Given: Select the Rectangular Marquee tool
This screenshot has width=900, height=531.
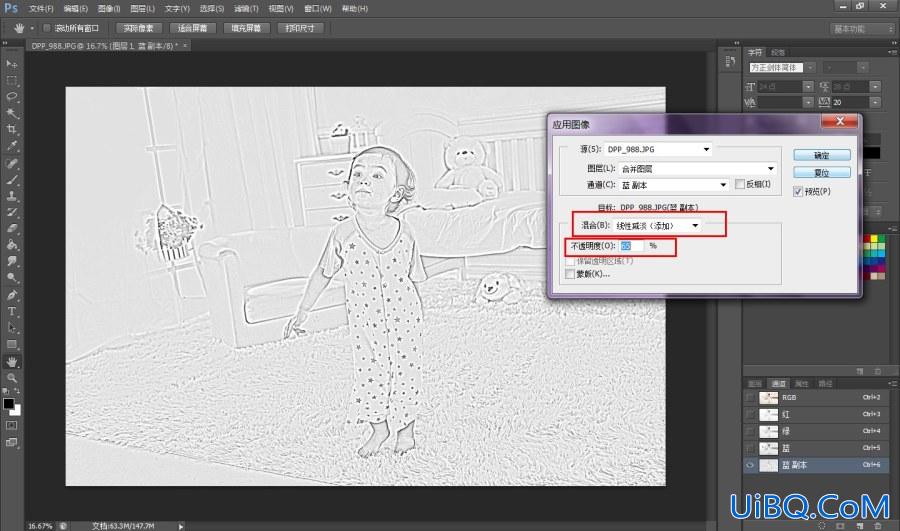Looking at the screenshot, I should (x=11, y=80).
